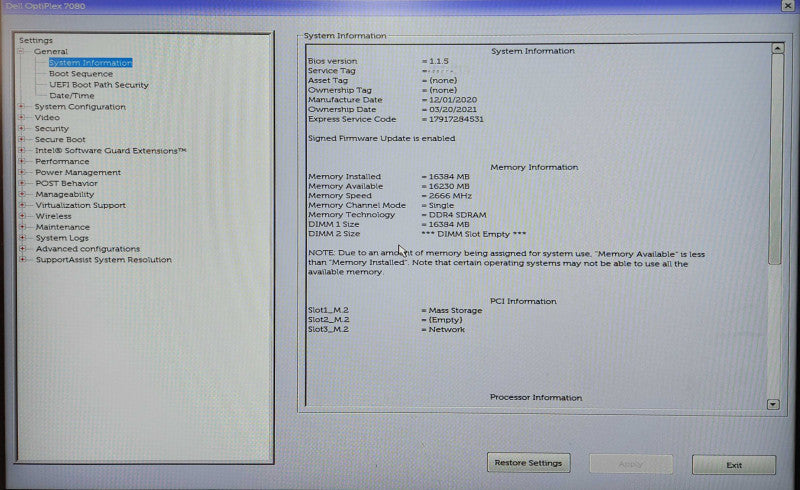The image size is (800, 490).
Task: Expand the System Logs node
Action: 22,238
